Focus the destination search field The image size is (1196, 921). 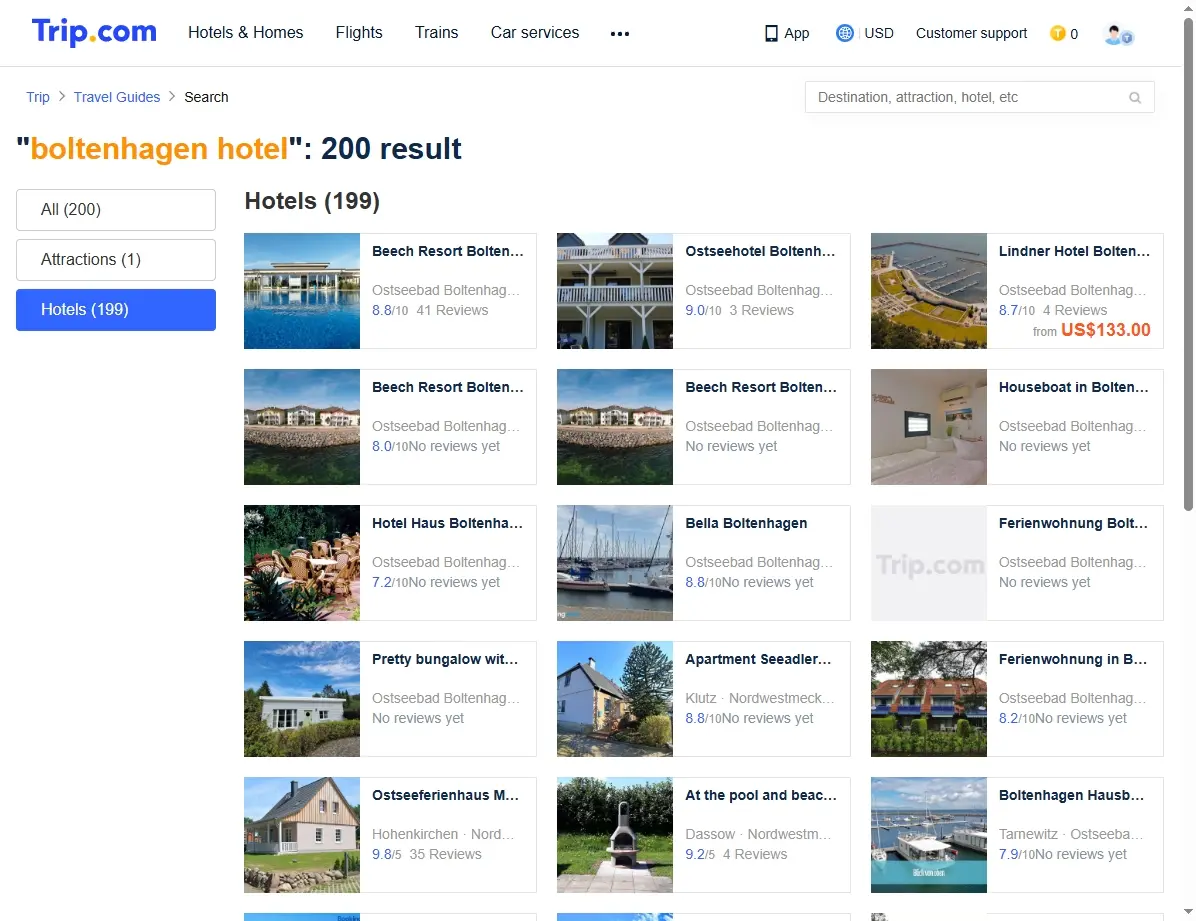(x=979, y=98)
